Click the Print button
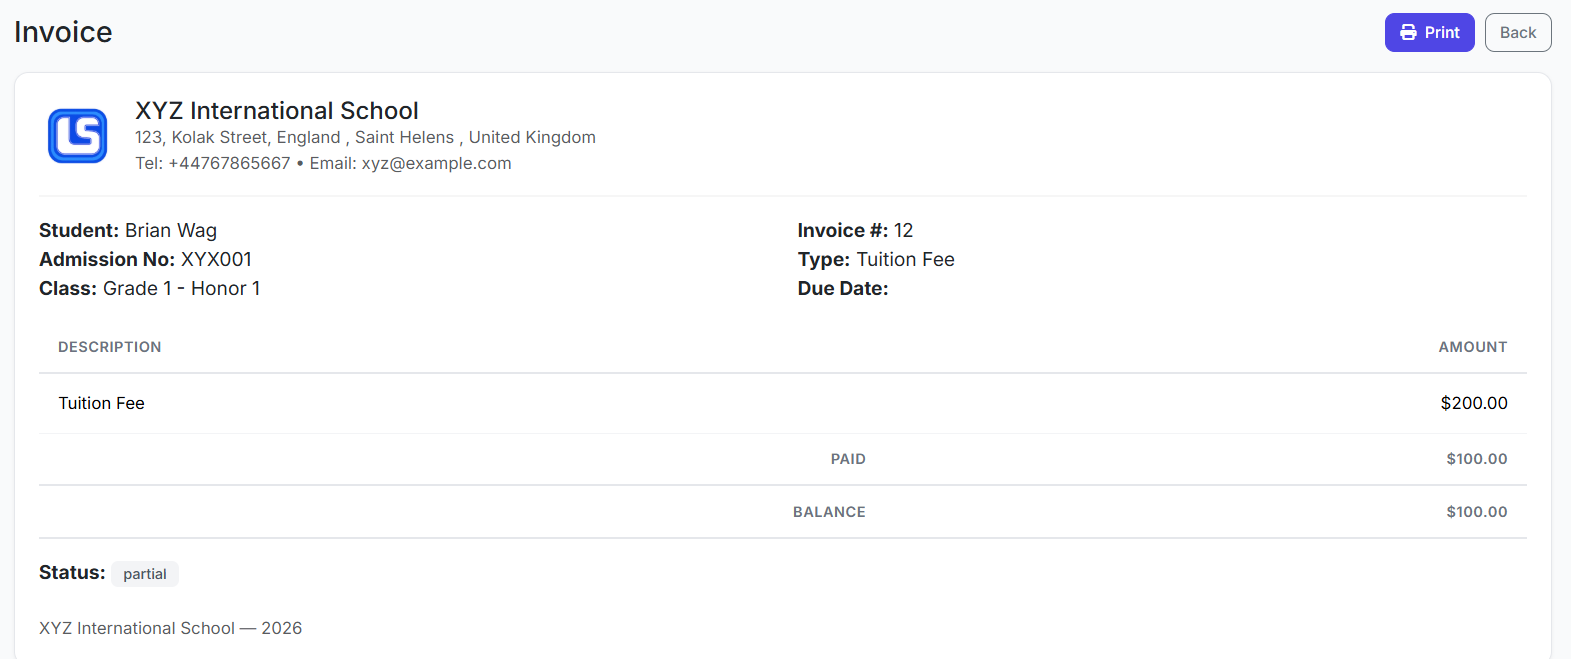The width and height of the screenshot is (1571, 659). coord(1429,33)
